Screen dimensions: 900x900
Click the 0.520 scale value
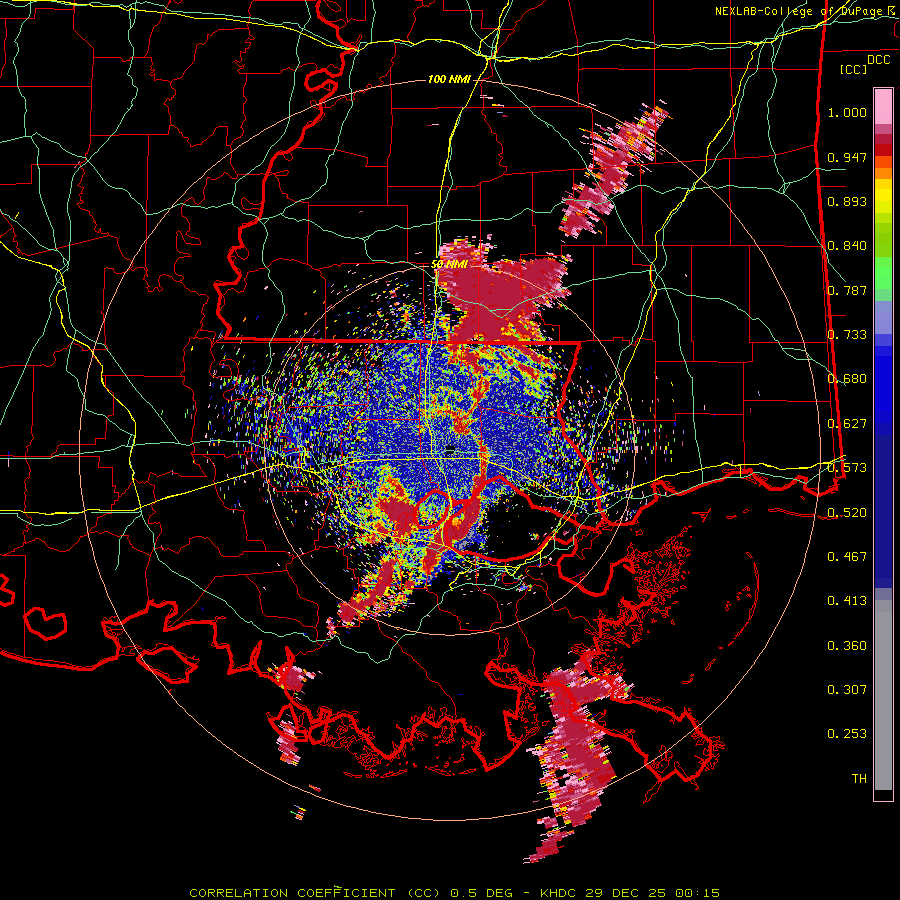(x=847, y=512)
